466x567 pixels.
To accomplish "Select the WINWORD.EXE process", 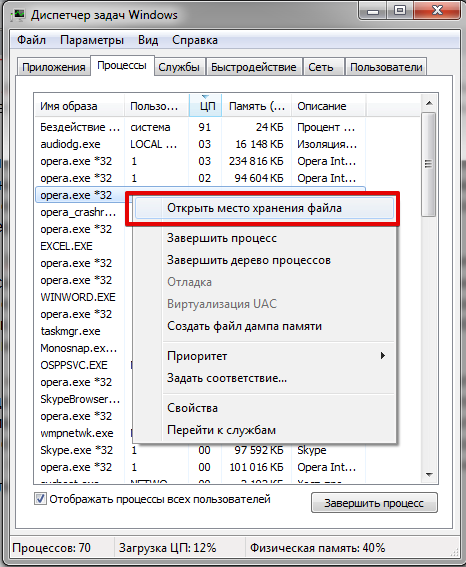I will tap(78, 297).
